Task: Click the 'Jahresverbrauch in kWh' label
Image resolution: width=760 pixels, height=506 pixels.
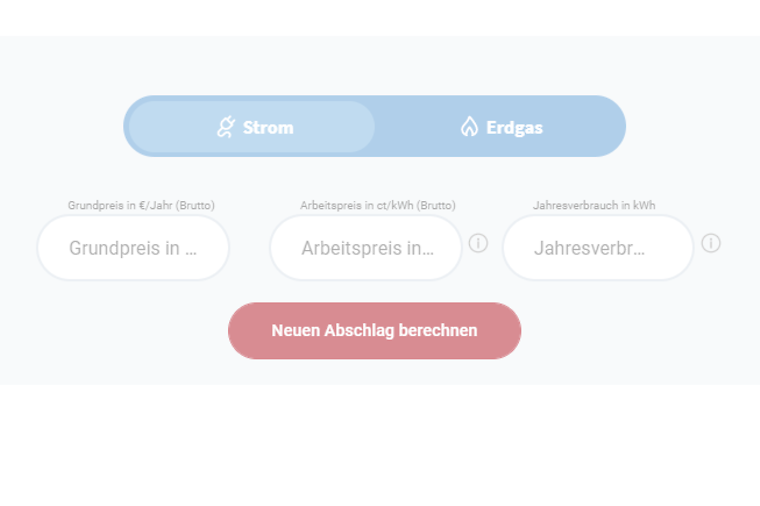Action: 594,206
